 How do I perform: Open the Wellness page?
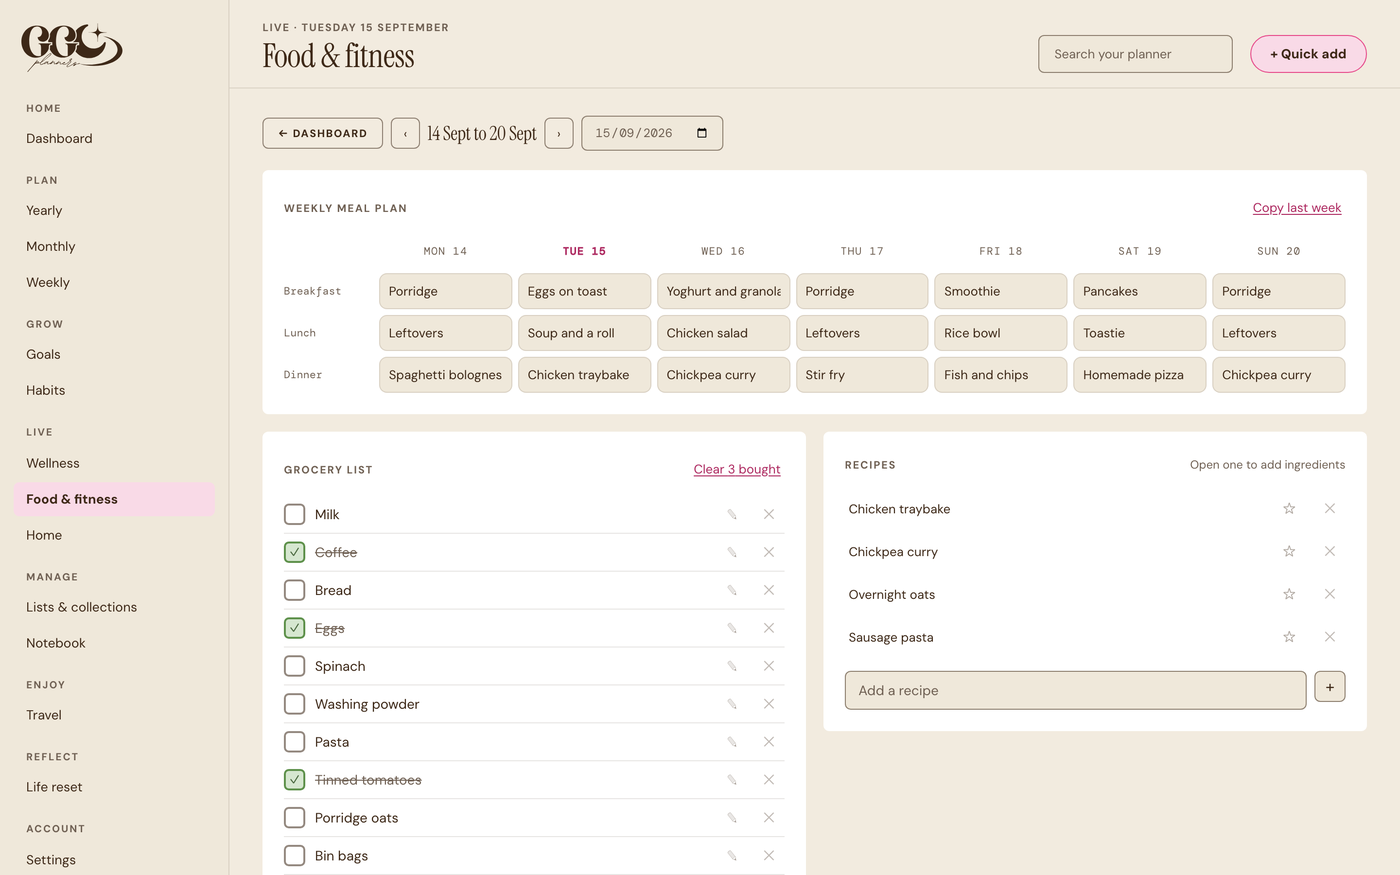(x=53, y=463)
